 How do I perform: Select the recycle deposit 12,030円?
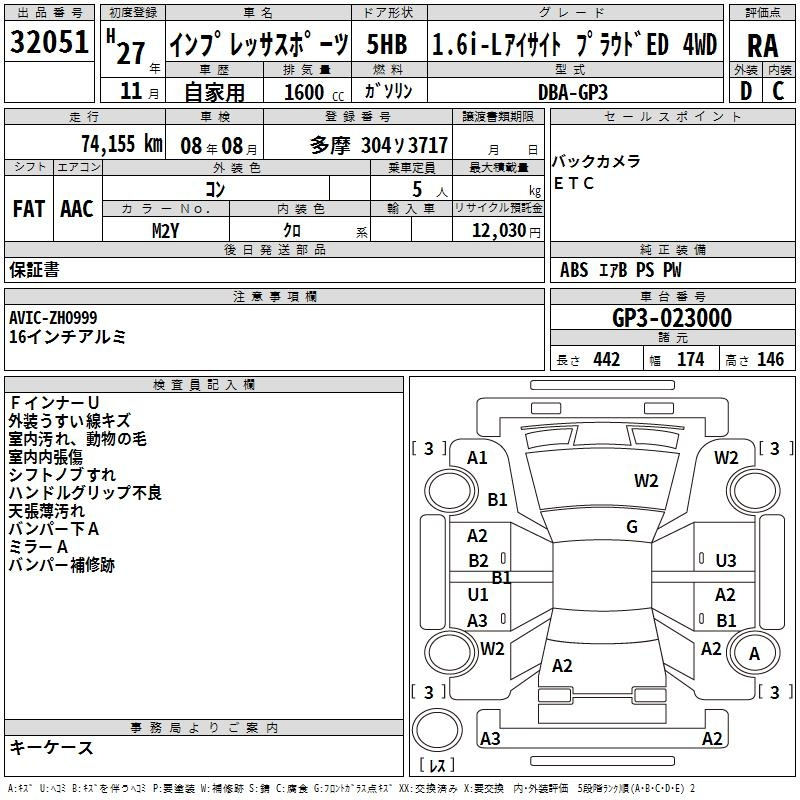[x=506, y=231]
